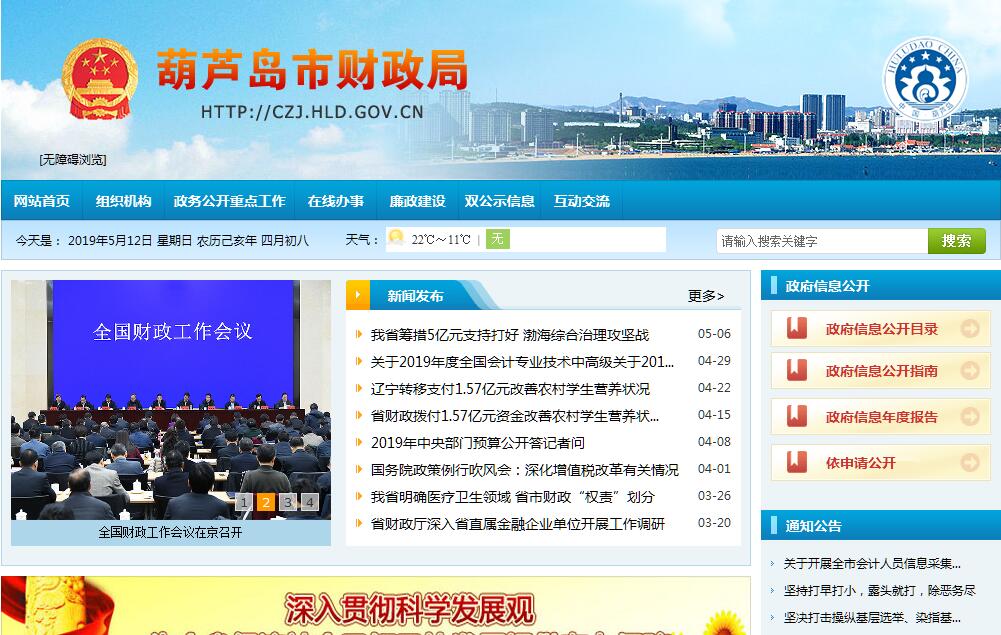
Task: Click the weather sun icon
Action: pos(396,239)
